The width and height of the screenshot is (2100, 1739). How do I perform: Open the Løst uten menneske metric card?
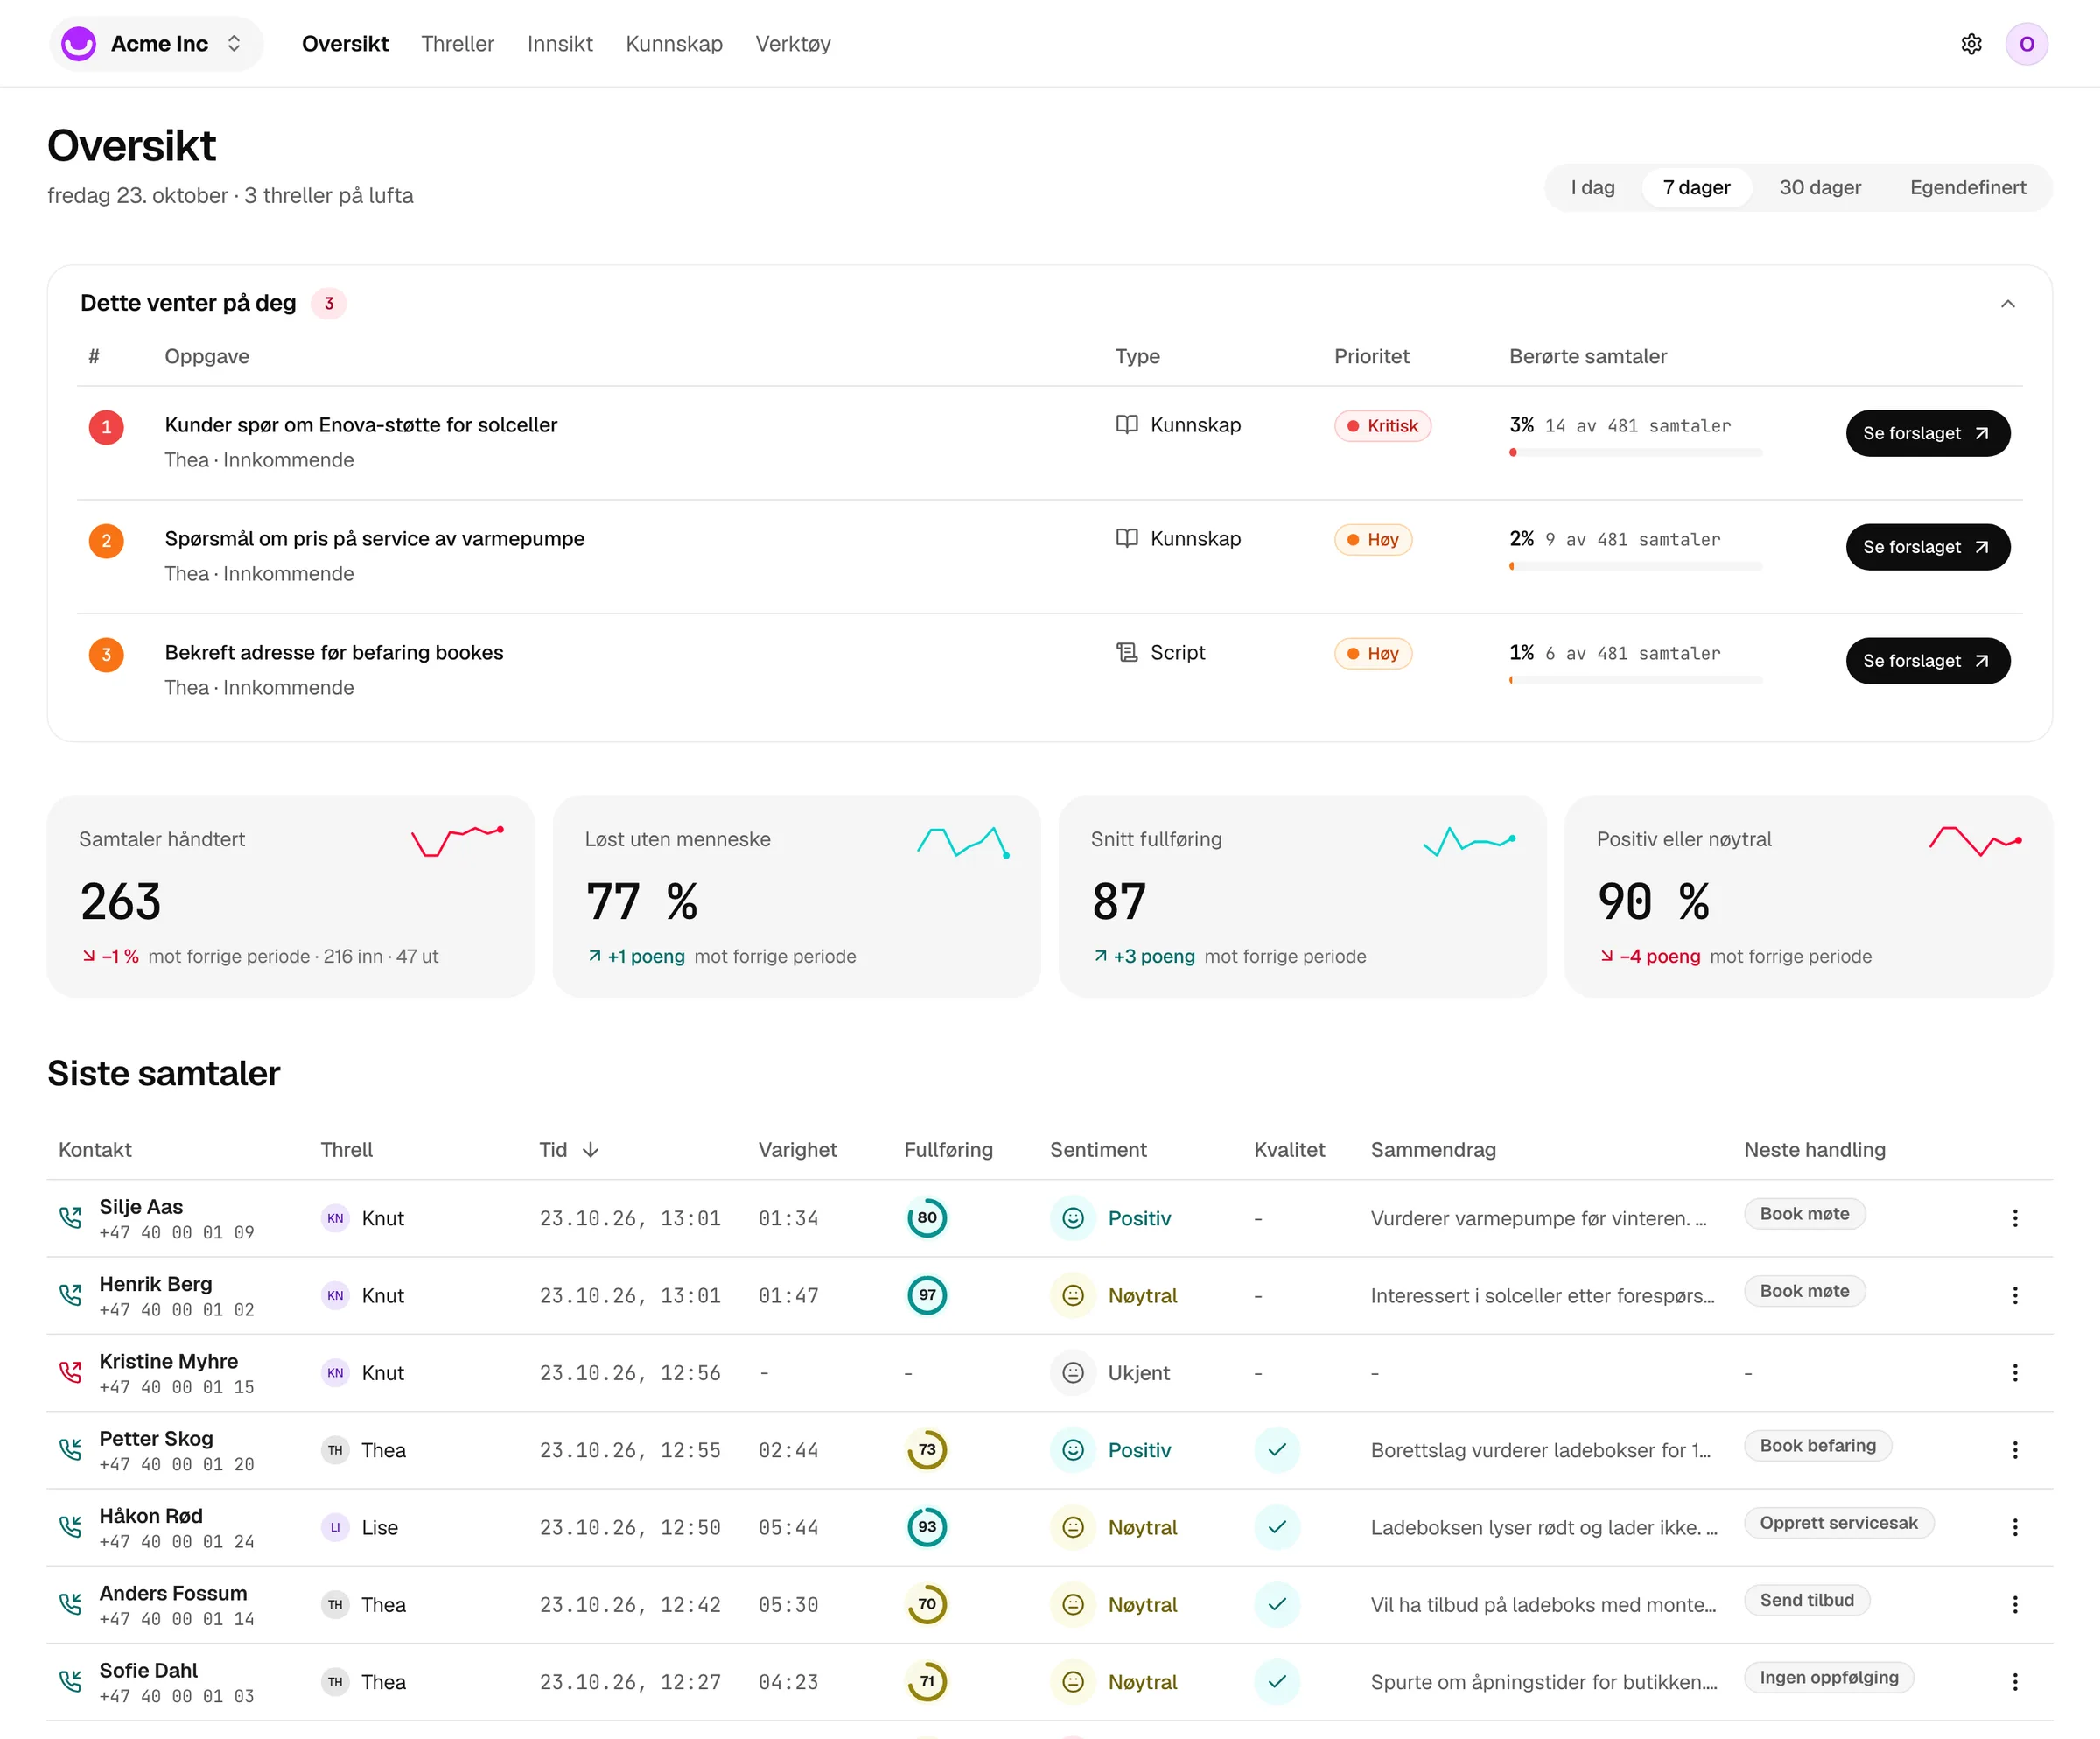(797, 897)
